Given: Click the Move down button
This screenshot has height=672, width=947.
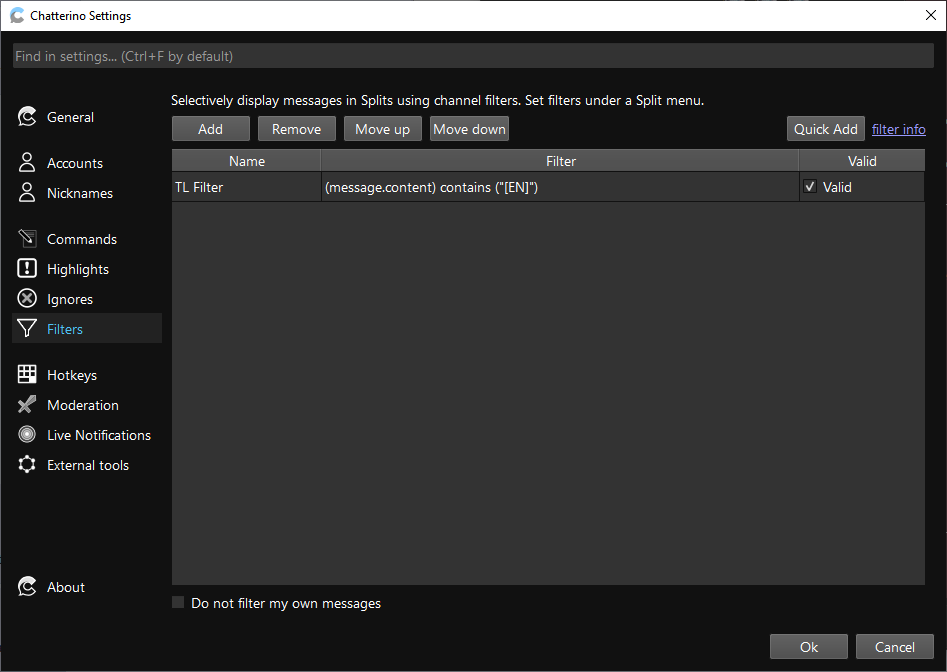Looking at the screenshot, I should tap(469, 129).
